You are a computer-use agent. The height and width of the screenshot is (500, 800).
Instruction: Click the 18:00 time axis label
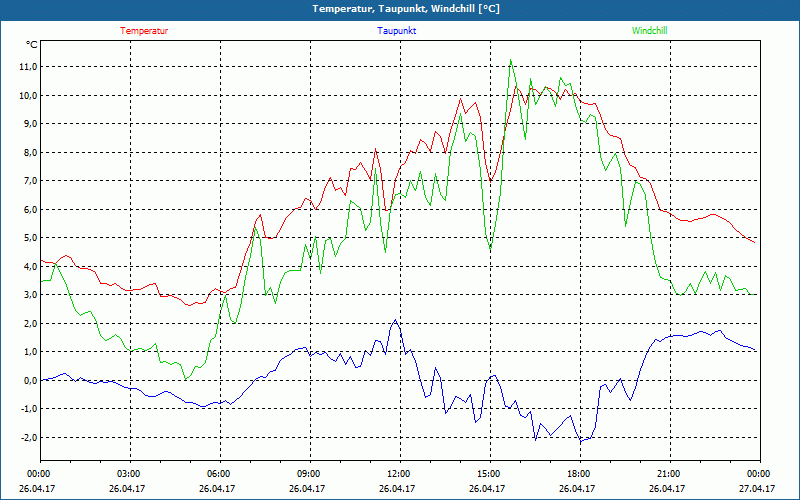(x=579, y=474)
